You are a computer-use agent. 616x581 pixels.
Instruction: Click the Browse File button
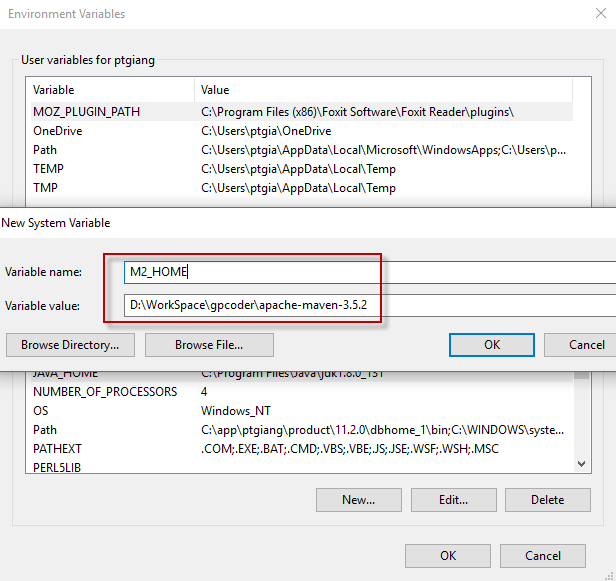(209, 344)
